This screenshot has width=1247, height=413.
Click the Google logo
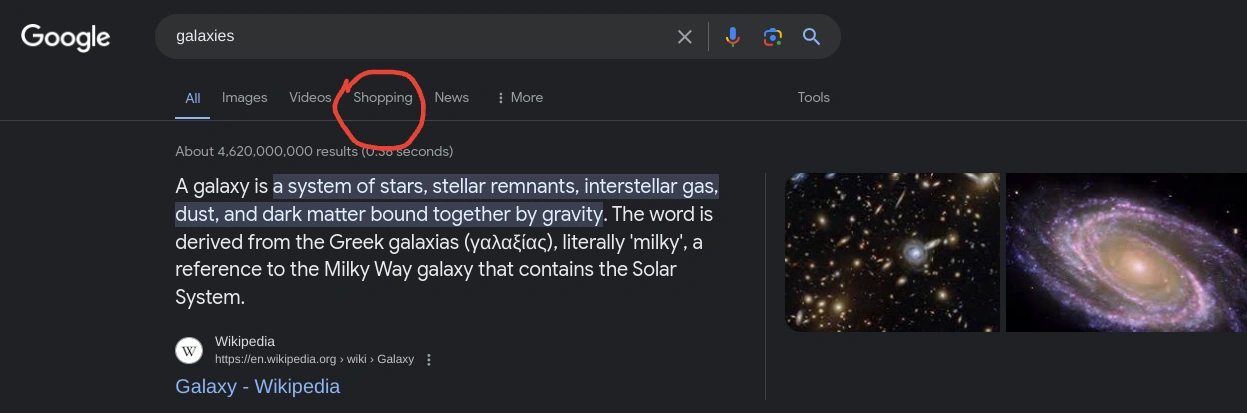tap(66, 38)
